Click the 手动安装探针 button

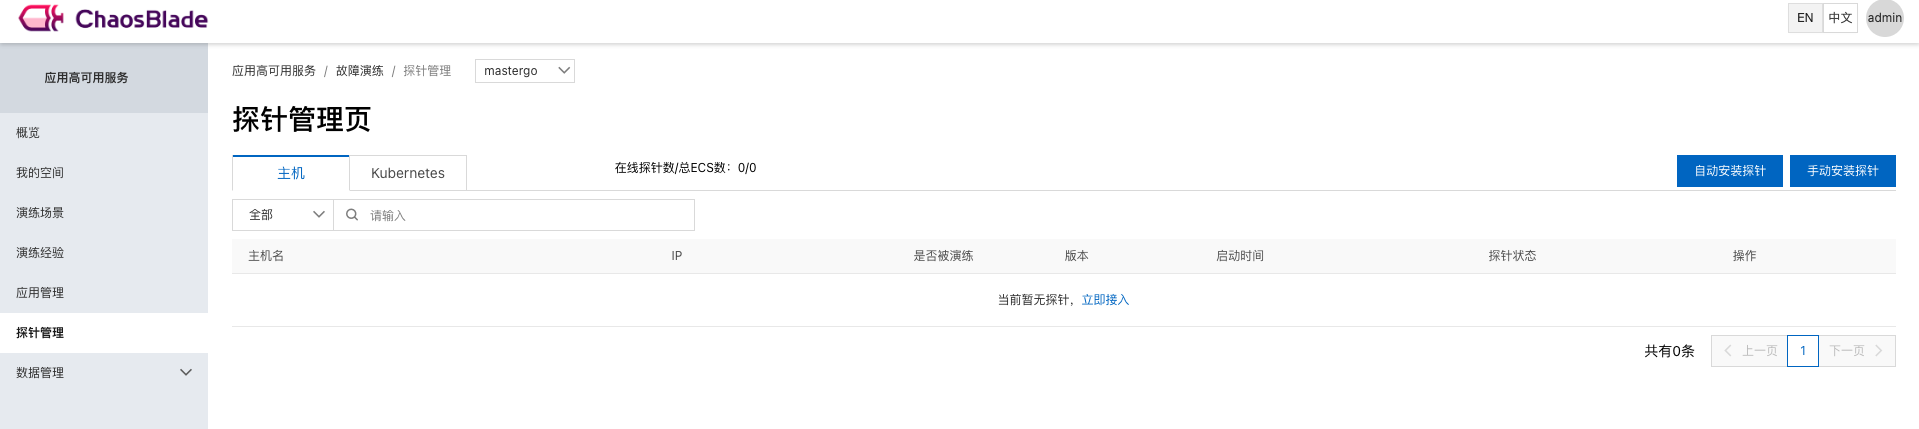1843,171
